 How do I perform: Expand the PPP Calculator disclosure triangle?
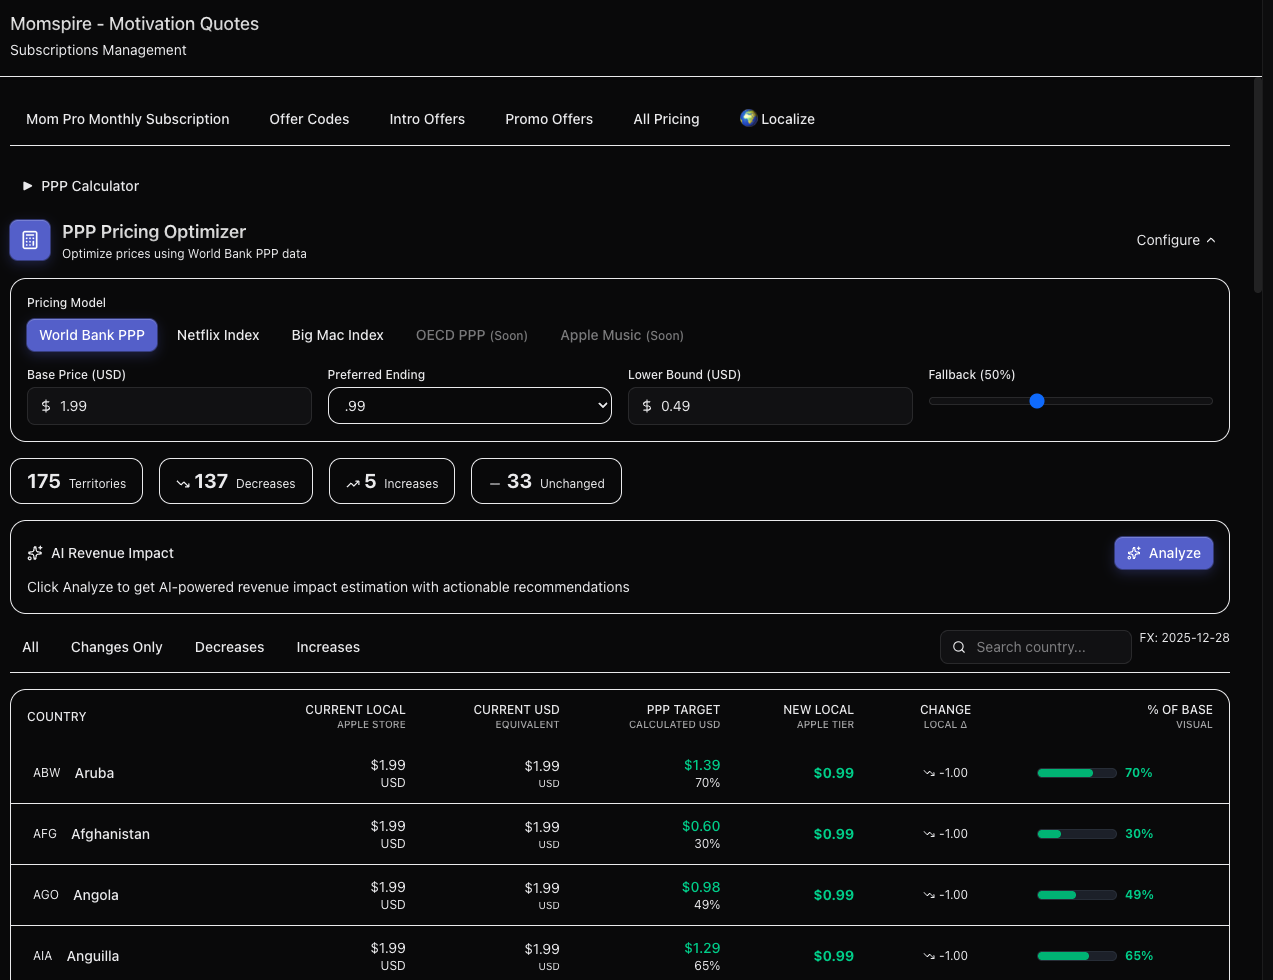(26, 186)
